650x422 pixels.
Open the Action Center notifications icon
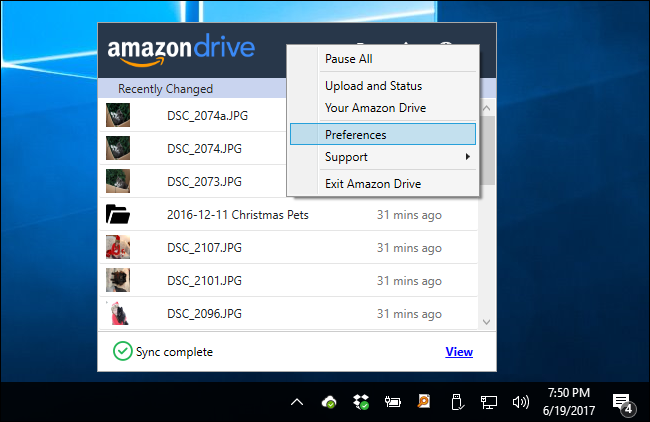623,404
